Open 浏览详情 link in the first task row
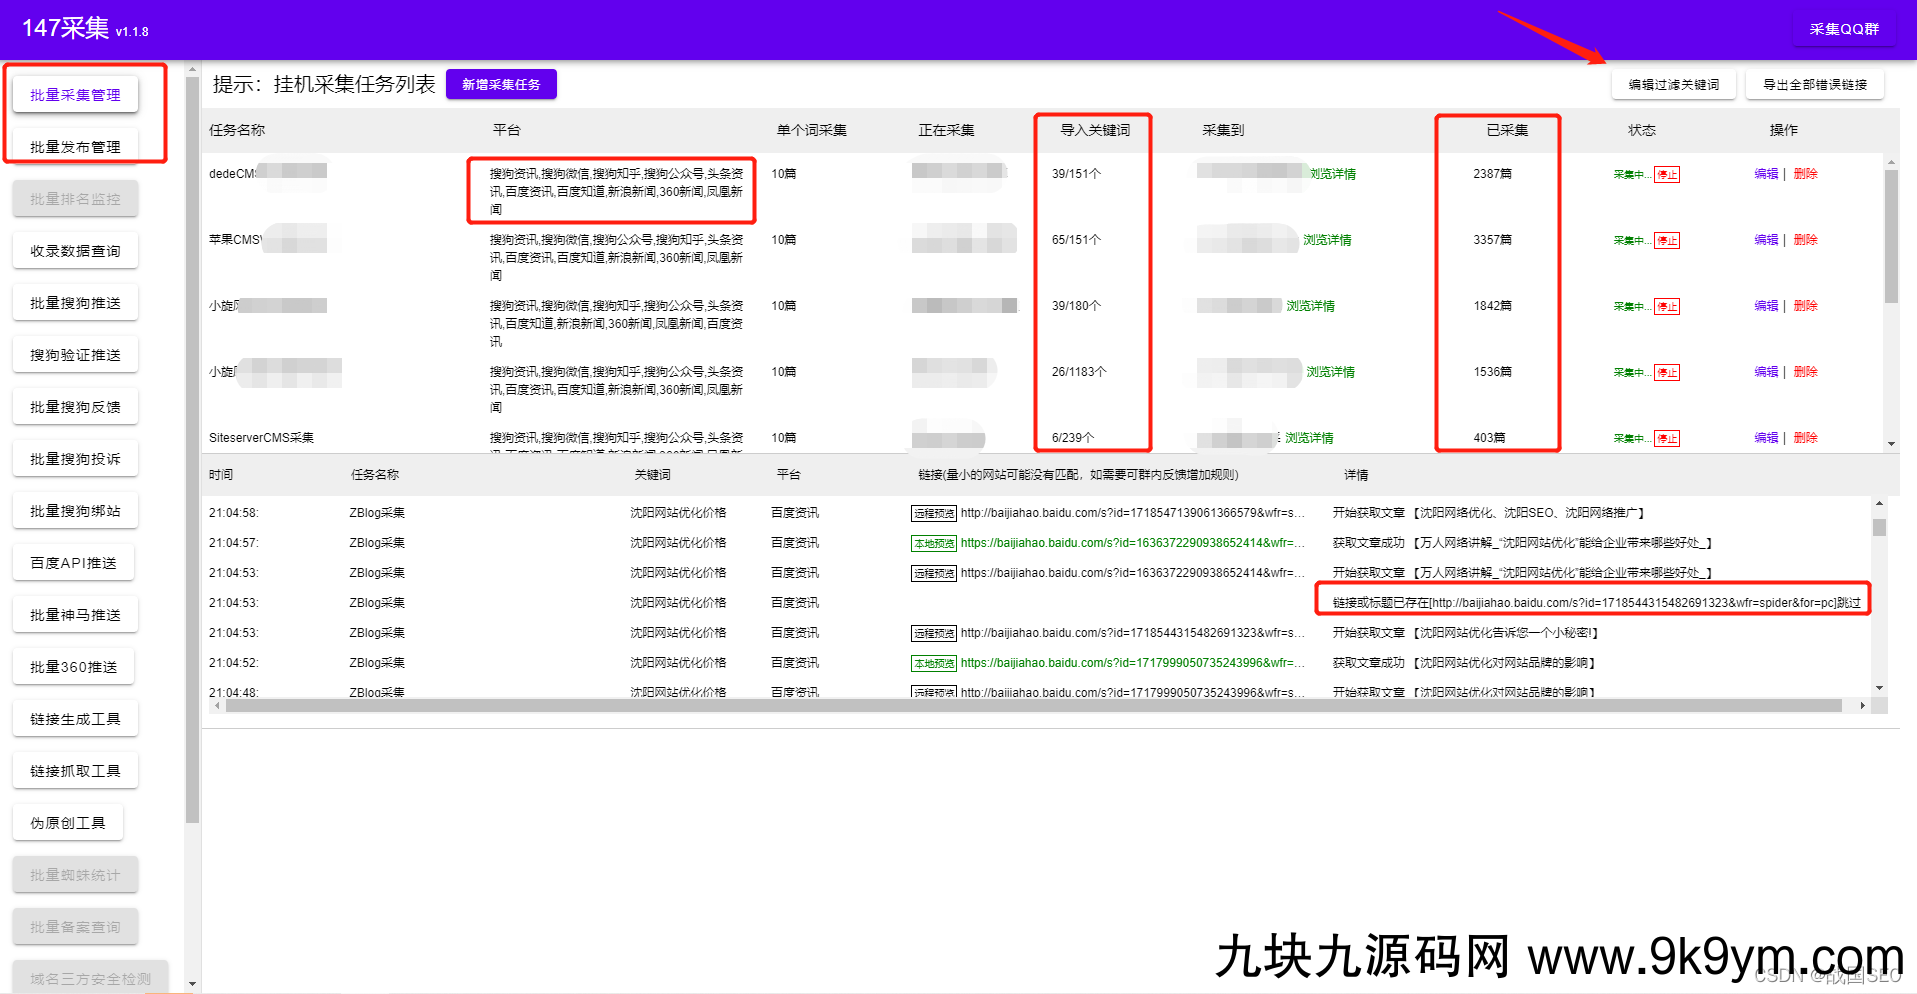Viewport: 1917px width, 994px height. coord(1333,174)
